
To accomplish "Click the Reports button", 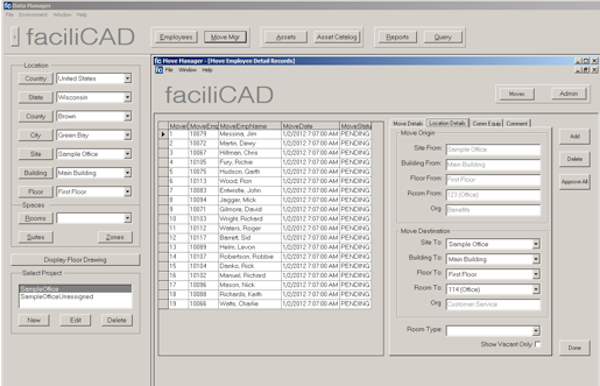I will 397,37.
